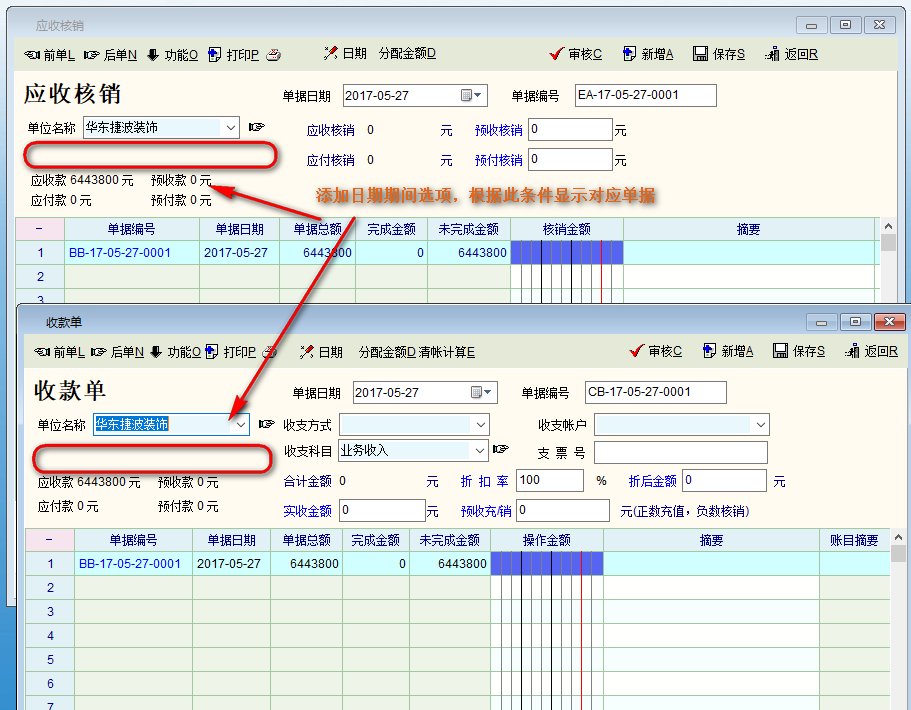Click 新增 in the 收款单 toolbar
Viewport: 911px width, 710px height.
710,351
